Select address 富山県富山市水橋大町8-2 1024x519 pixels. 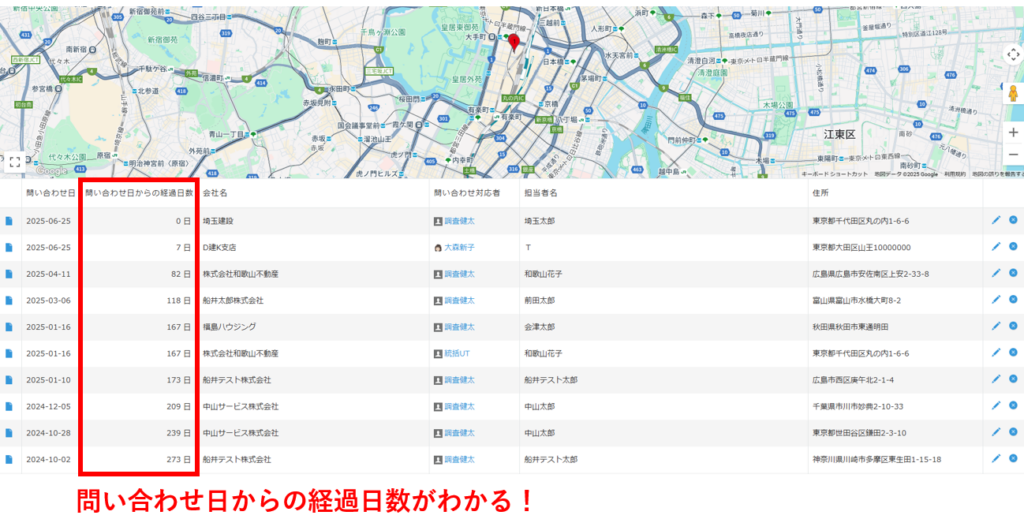858,301
